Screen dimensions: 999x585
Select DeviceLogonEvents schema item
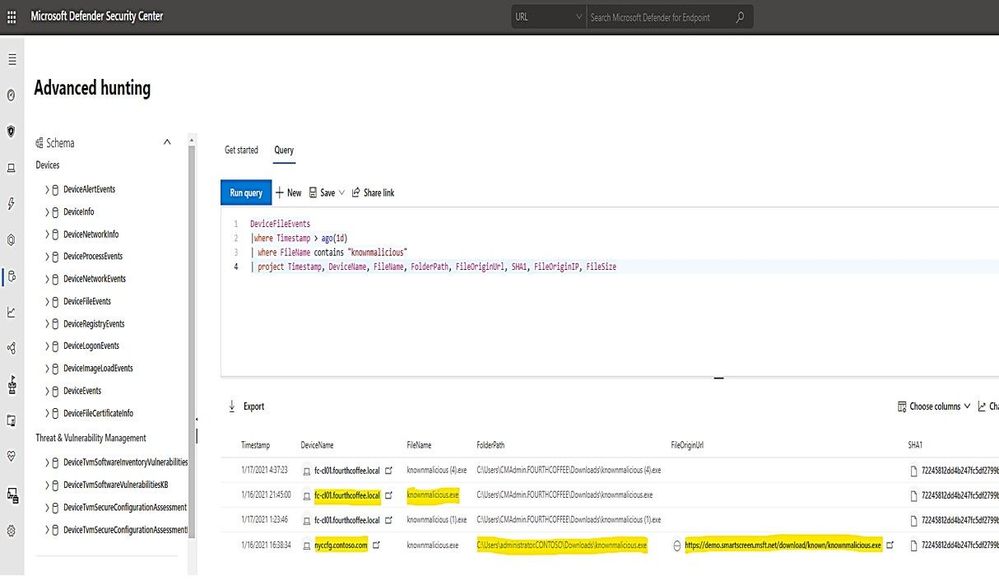(x=91, y=345)
